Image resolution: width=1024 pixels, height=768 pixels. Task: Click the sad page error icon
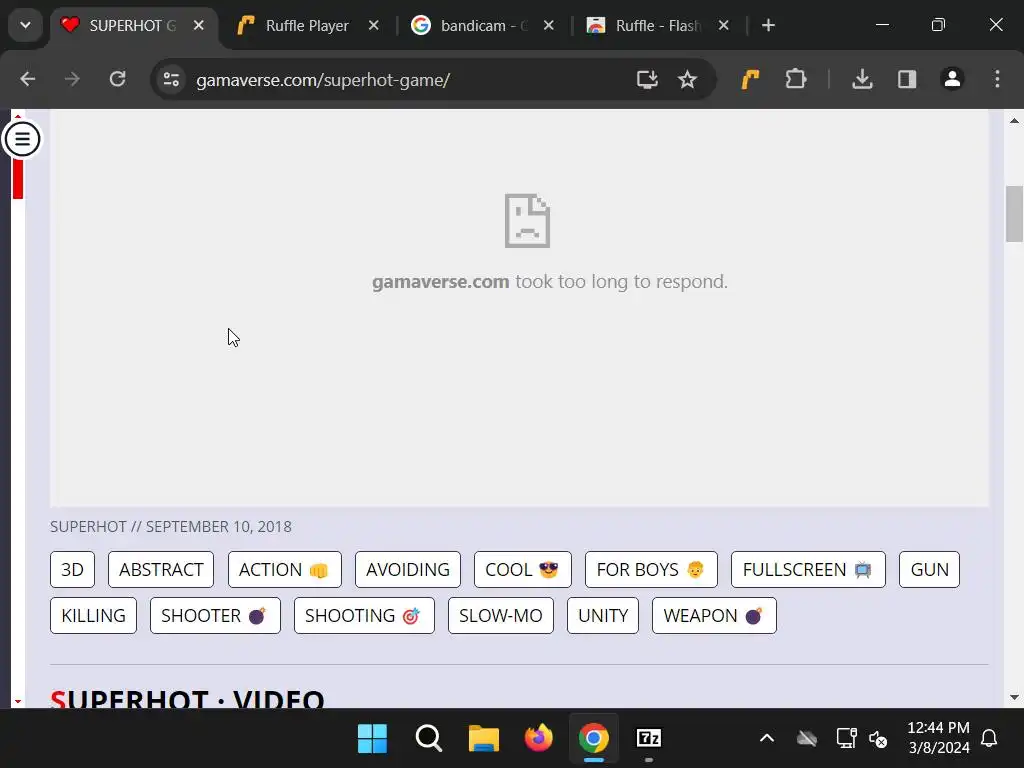tap(528, 221)
